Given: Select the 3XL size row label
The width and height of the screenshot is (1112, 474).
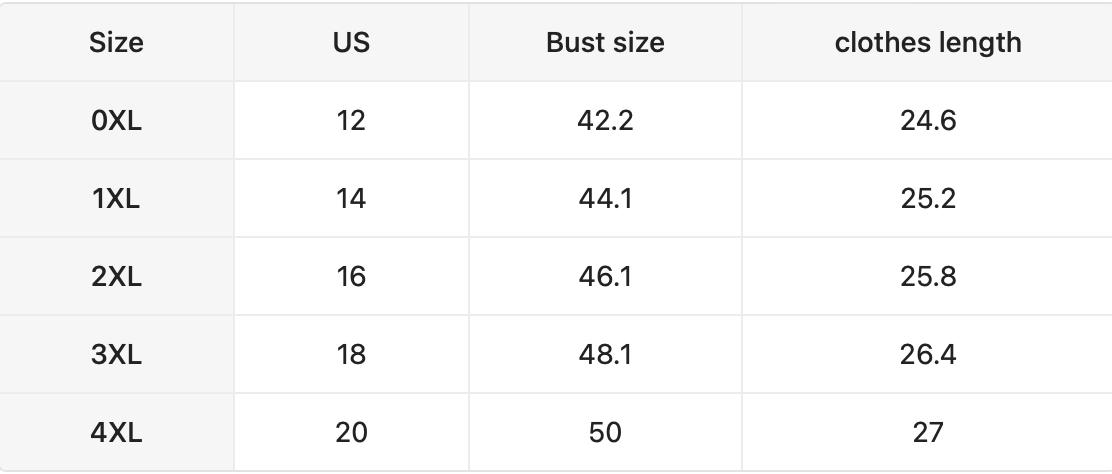Looking at the screenshot, I should tap(116, 354).
